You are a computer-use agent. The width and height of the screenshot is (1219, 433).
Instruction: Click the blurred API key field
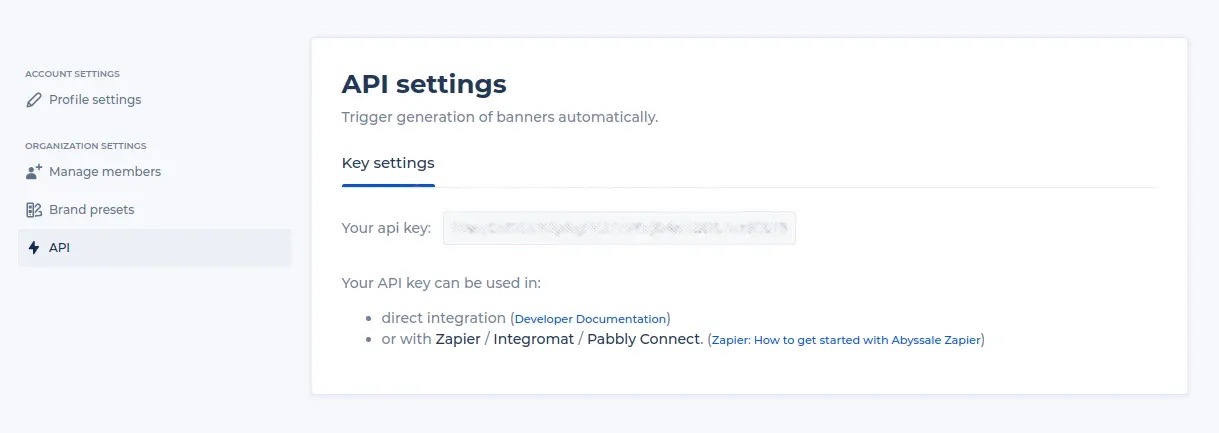point(619,228)
